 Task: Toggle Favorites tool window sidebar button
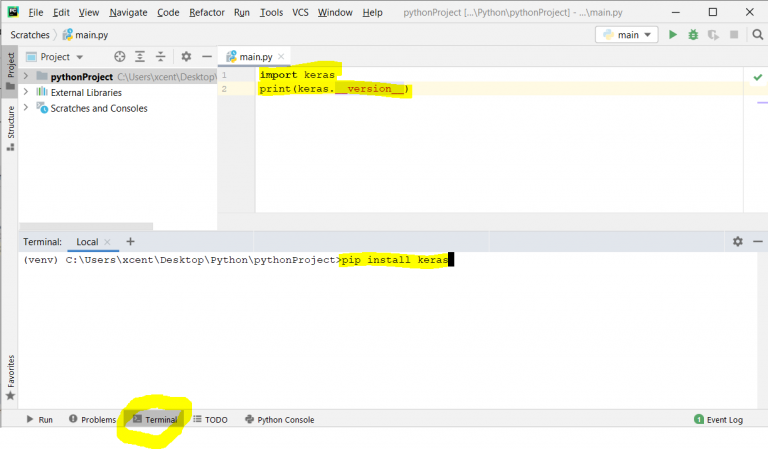pos(10,377)
